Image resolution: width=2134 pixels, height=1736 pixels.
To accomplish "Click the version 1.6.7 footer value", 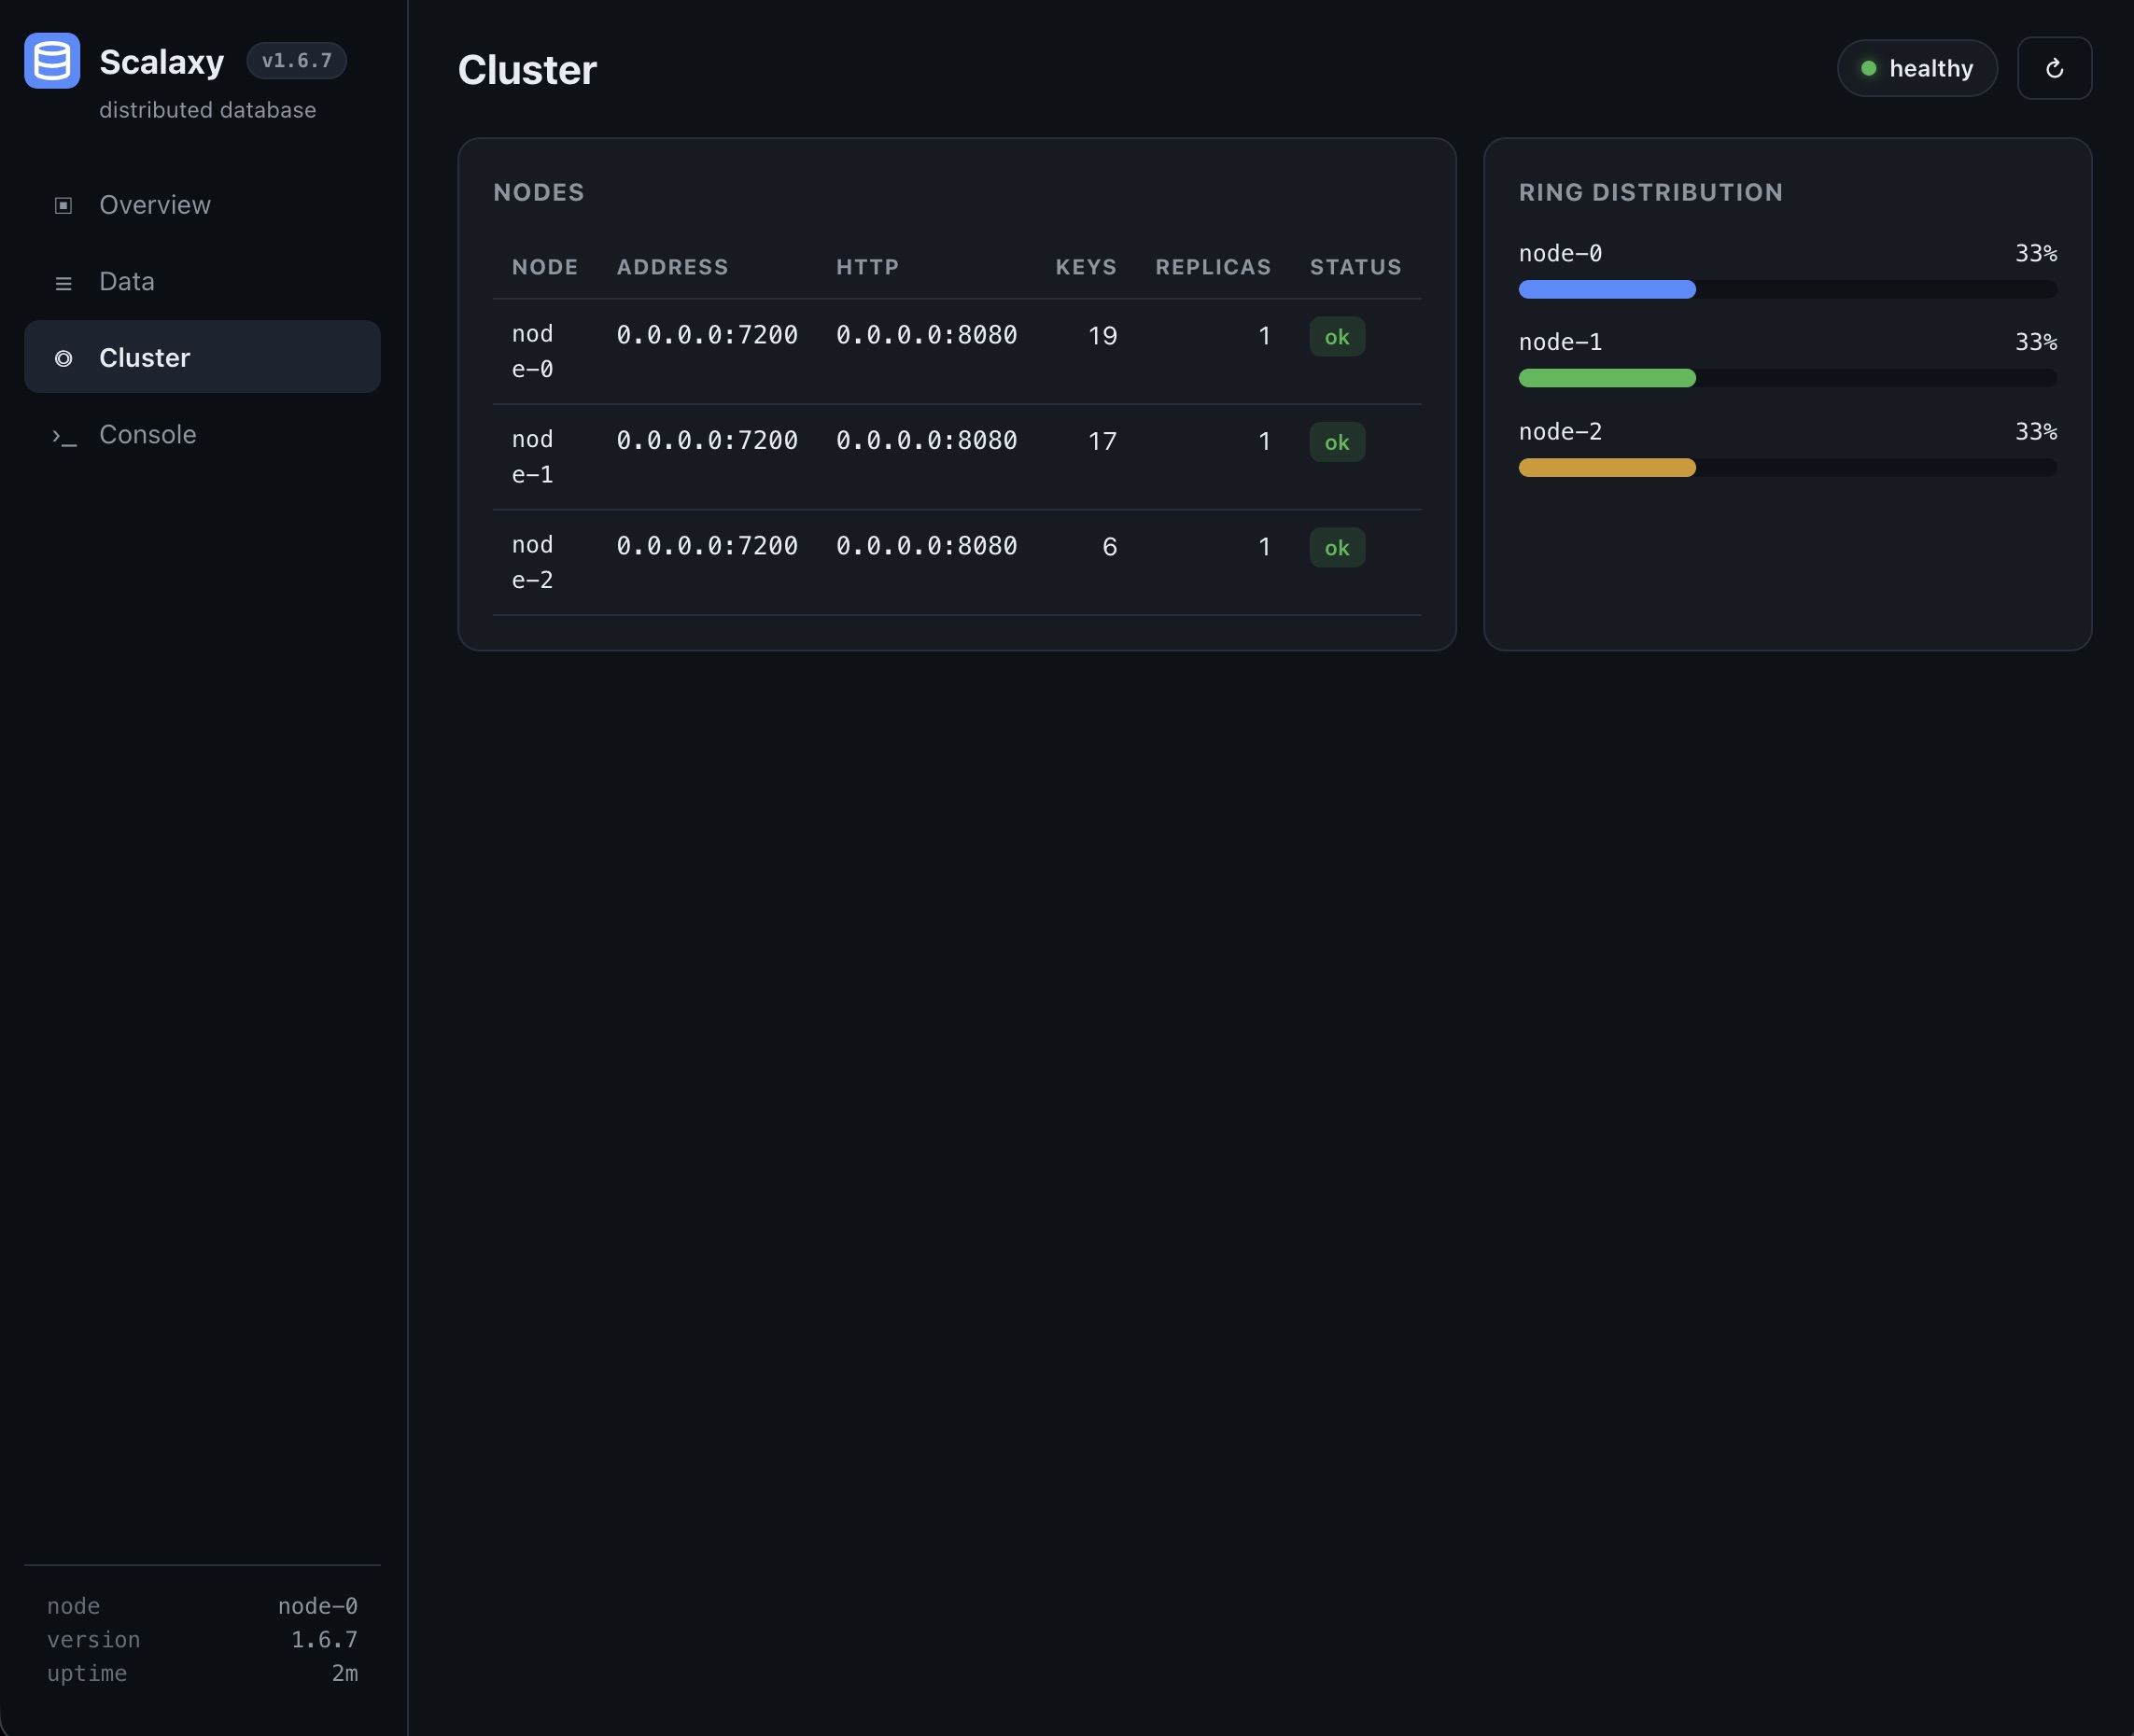I will (x=324, y=1640).
